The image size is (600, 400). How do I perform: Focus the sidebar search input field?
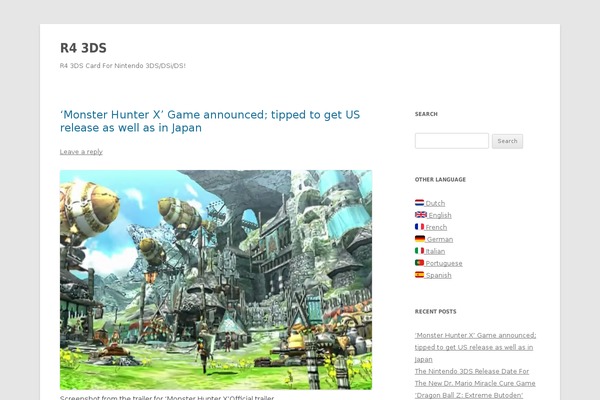[x=452, y=141]
